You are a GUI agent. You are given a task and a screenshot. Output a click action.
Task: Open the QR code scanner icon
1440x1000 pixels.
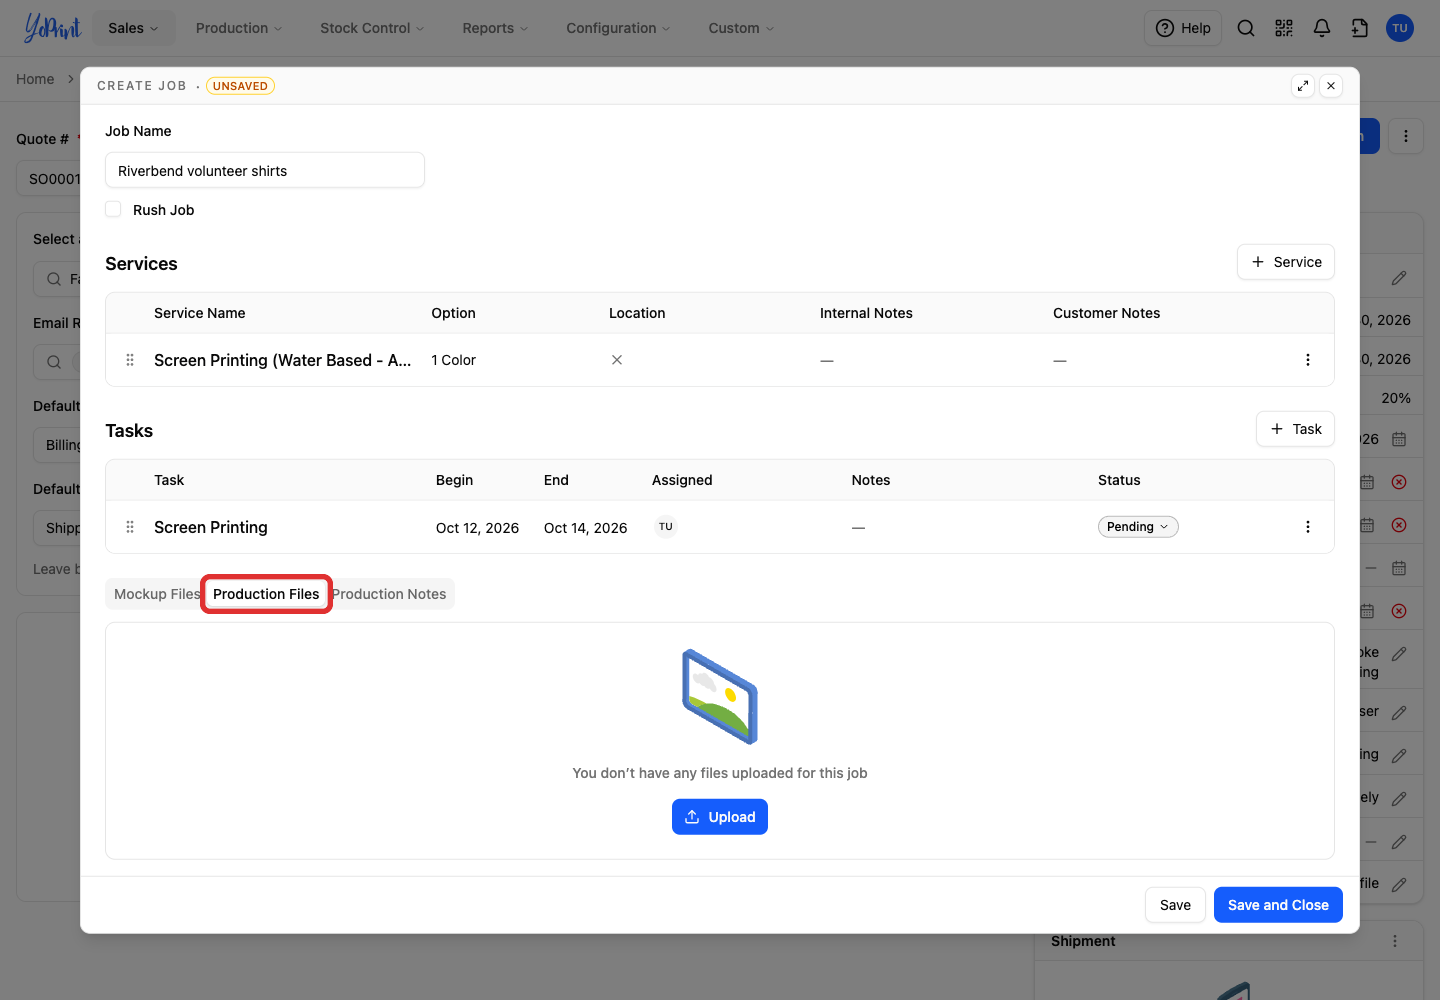1284,28
